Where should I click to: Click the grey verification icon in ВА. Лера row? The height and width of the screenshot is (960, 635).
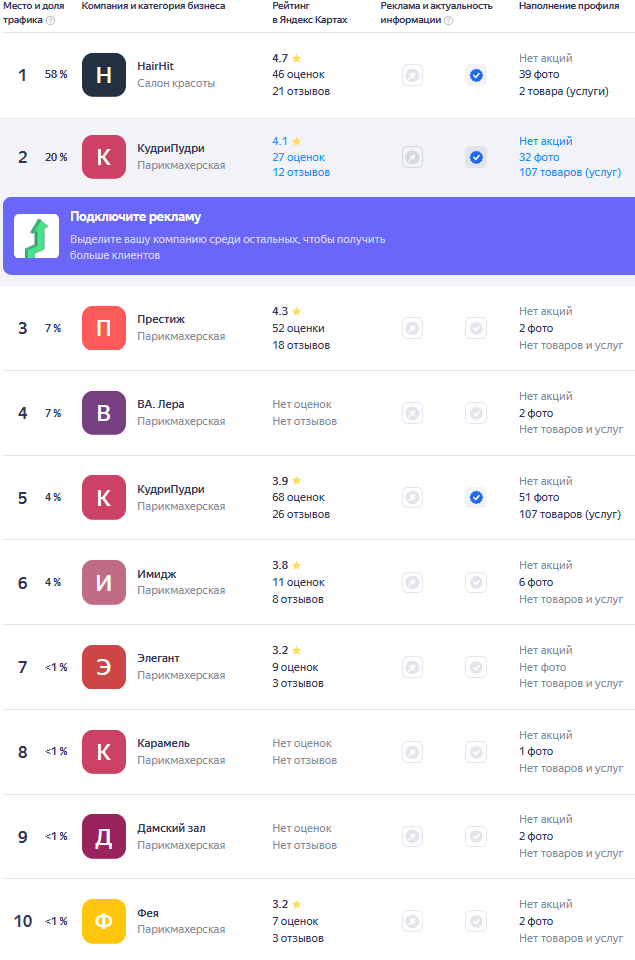[476, 413]
